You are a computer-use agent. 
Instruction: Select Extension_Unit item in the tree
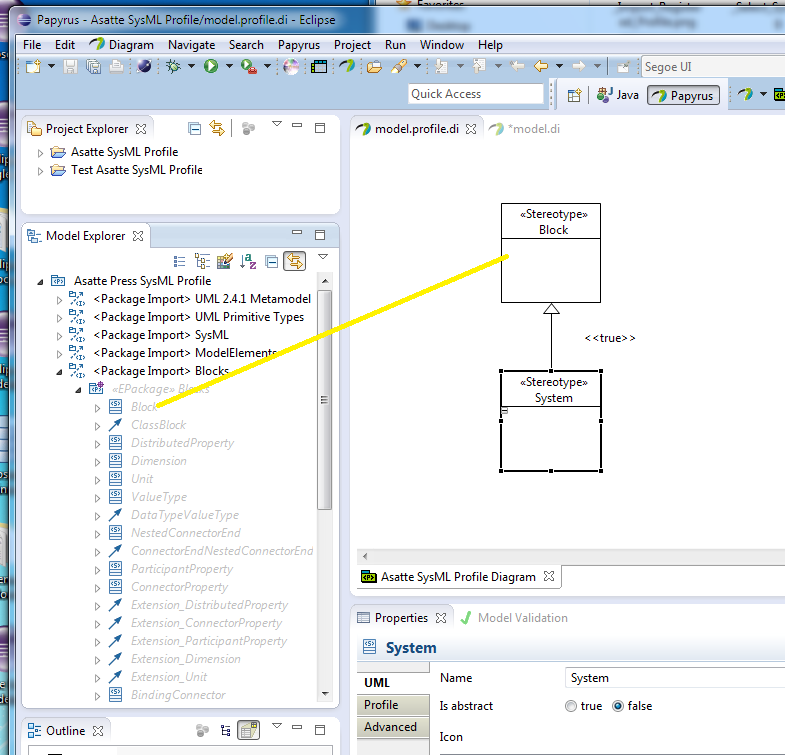169,677
